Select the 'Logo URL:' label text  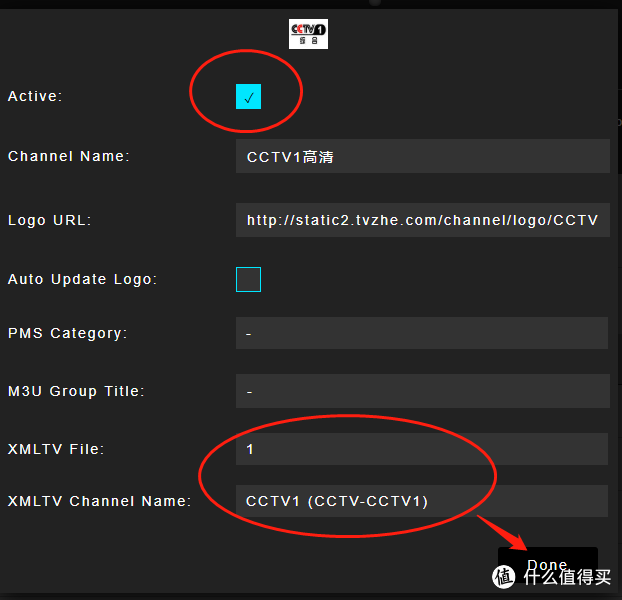pyautogui.click(x=50, y=220)
